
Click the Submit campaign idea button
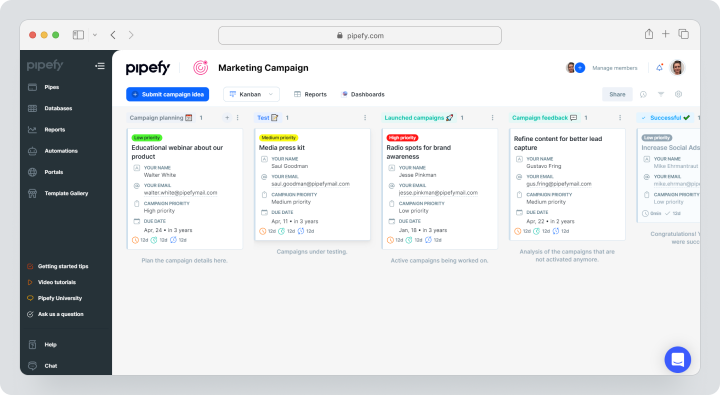coord(168,94)
